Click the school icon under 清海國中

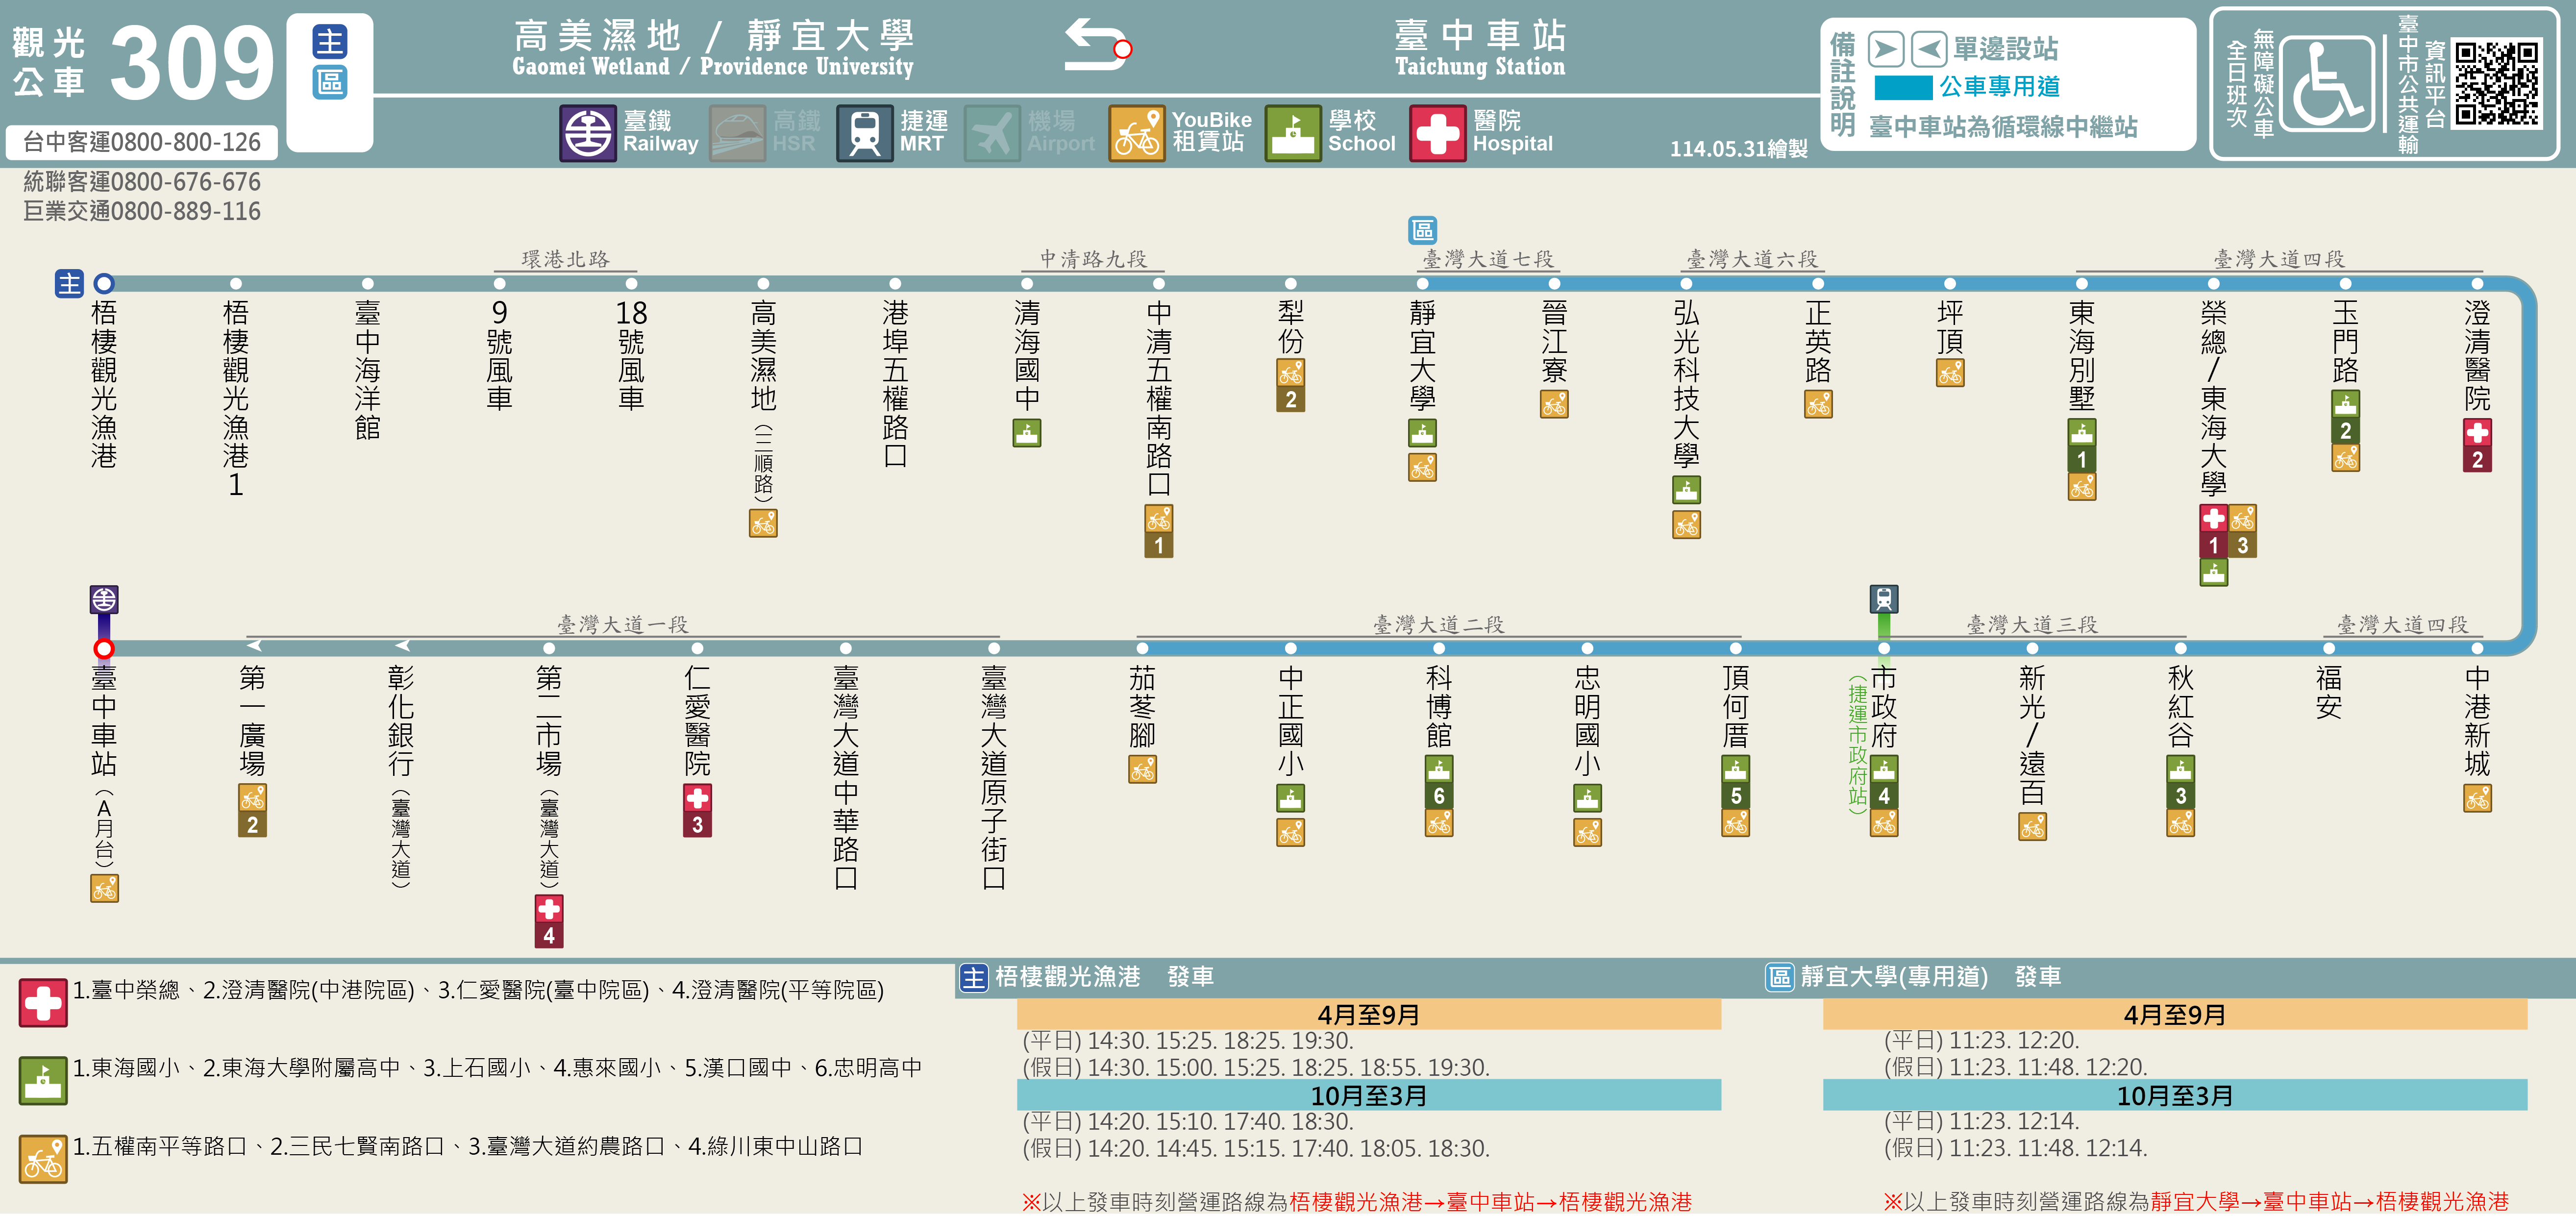coord(1027,433)
